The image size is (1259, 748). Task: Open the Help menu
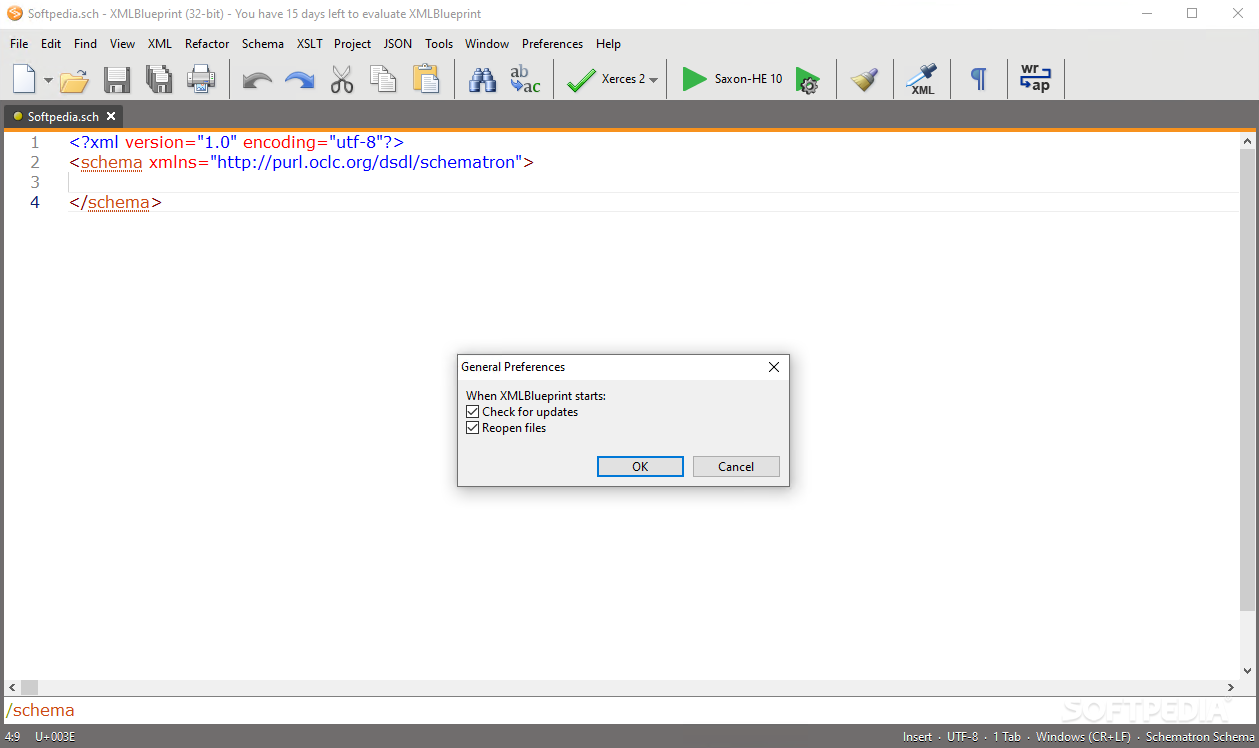(x=608, y=44)
